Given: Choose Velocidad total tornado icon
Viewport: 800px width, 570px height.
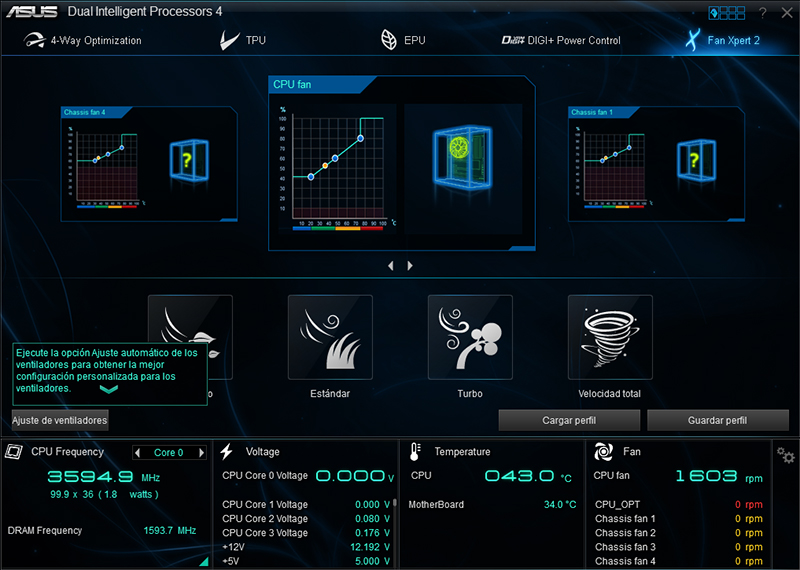Looking at the screenshot, I should pyautogui.click(x=610, y=336).
